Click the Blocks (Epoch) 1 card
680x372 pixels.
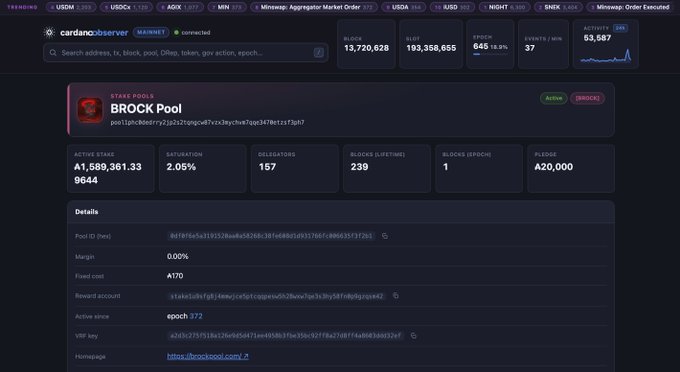(x=479, y=169)
